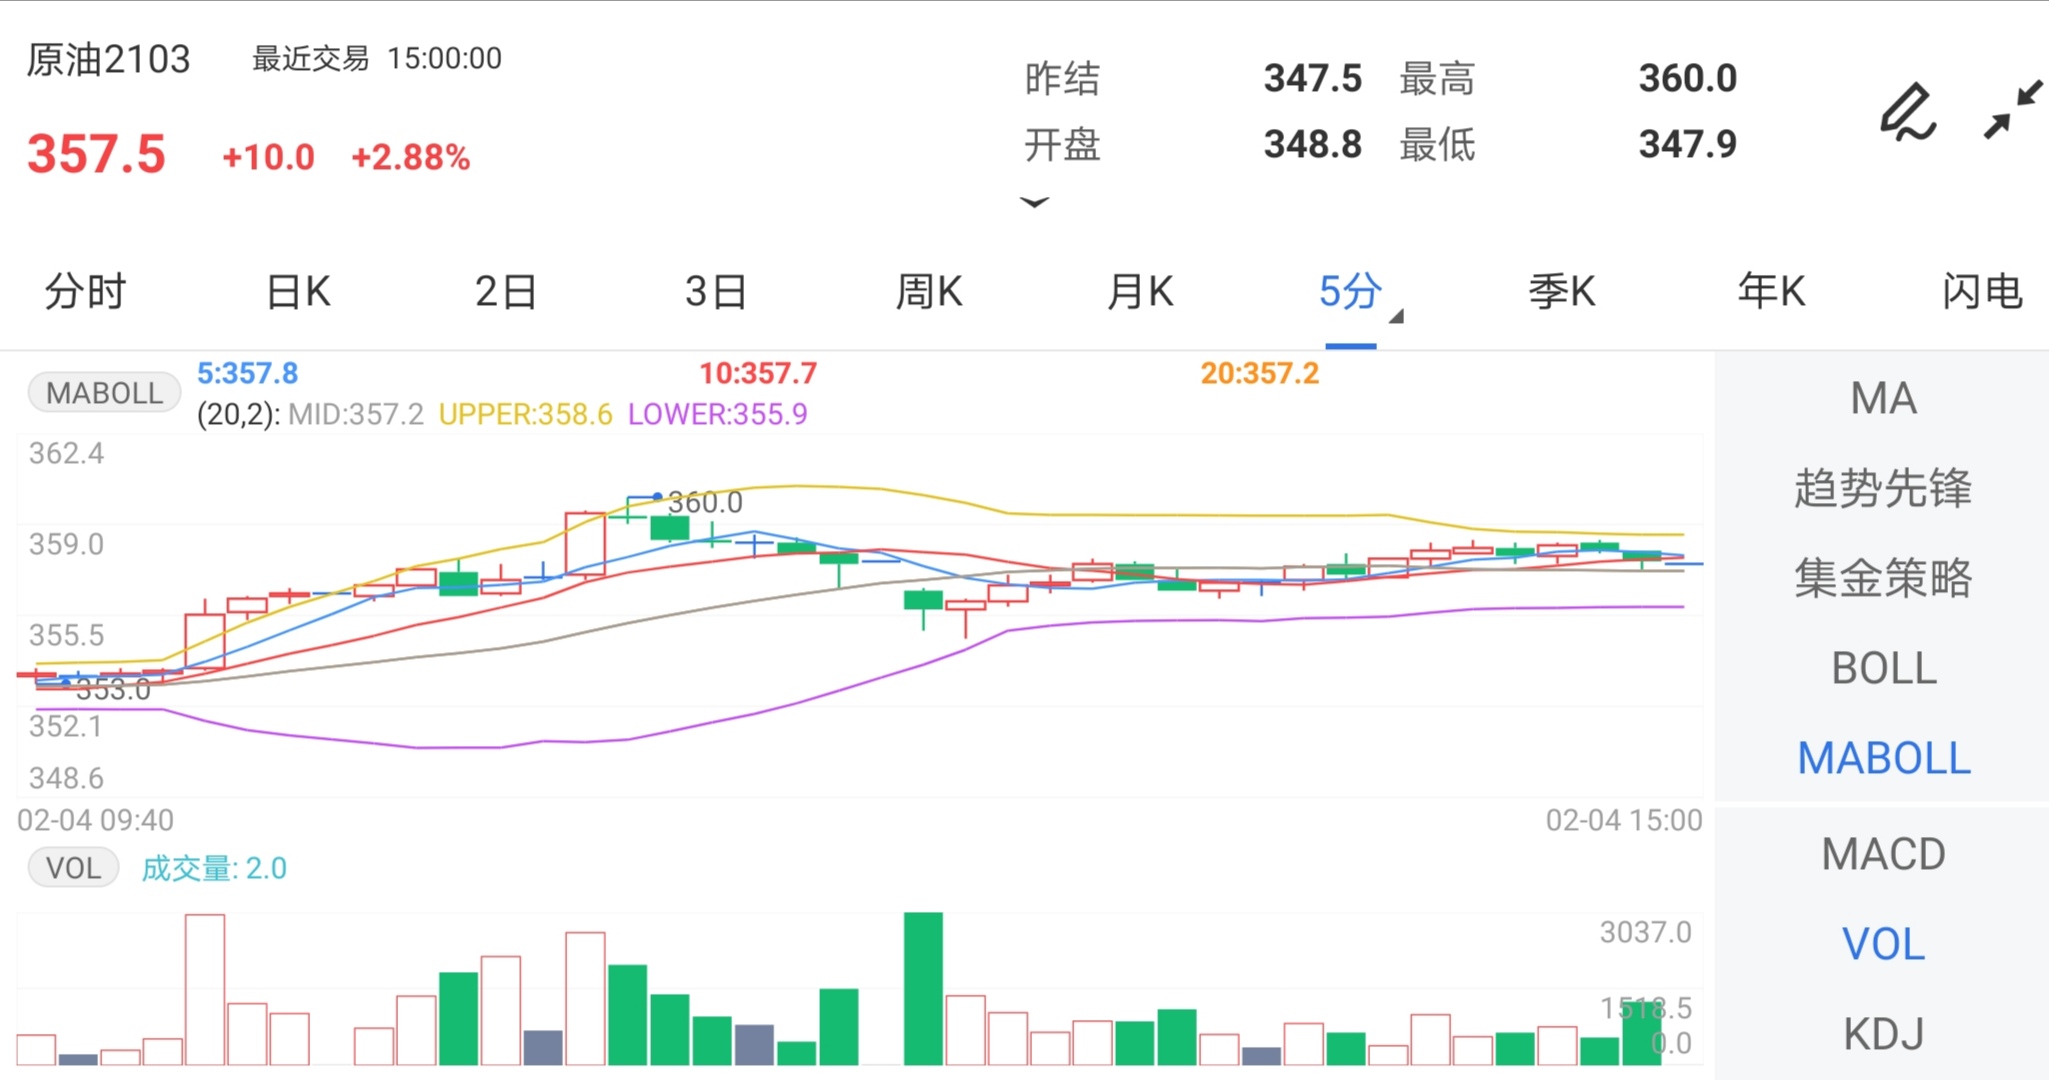Click the MID:357.2 value
The height and width of the screenshot is (1080, 2049).
[x=356, y=414]
